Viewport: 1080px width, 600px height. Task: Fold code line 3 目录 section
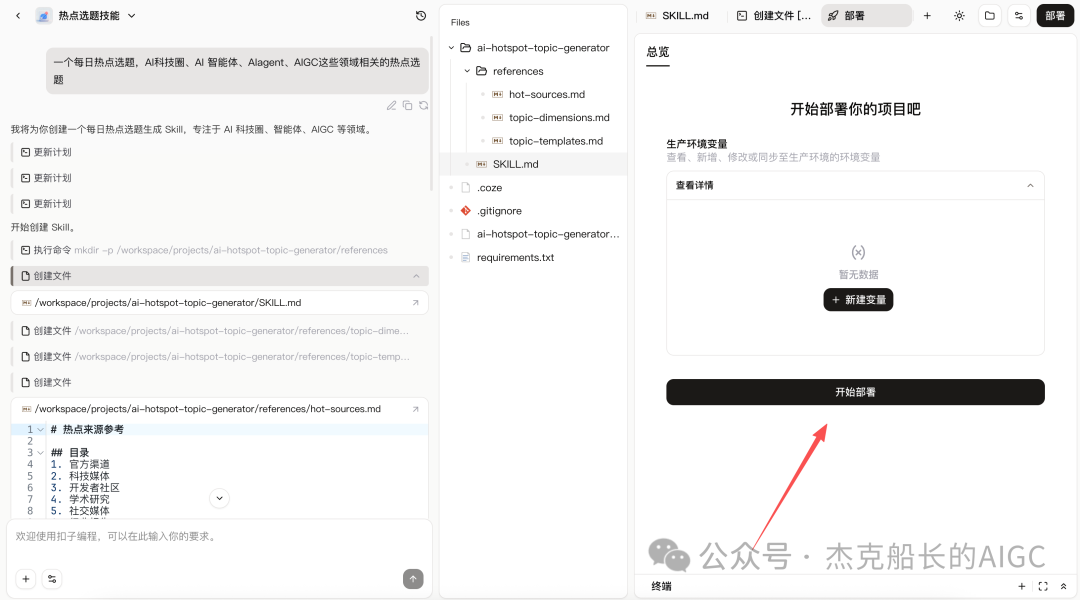click(x=41, y=453)
